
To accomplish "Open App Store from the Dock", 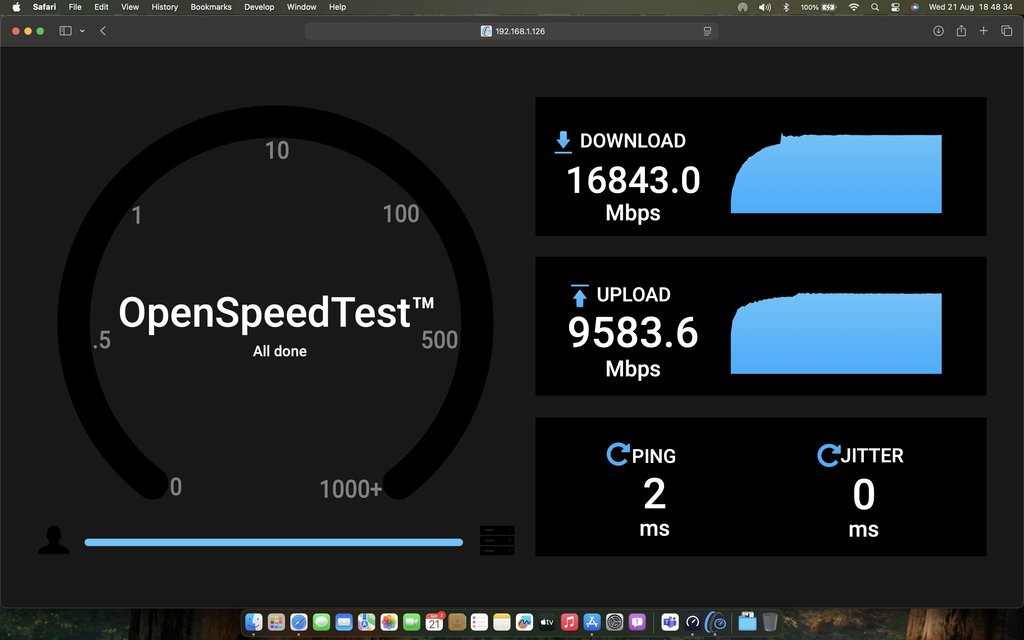I will click(592, 622).
